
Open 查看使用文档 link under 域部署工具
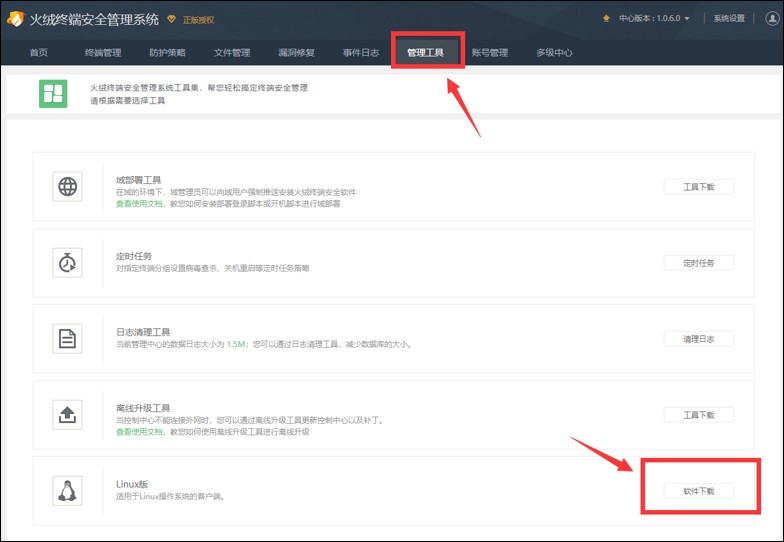coord(140,204)
